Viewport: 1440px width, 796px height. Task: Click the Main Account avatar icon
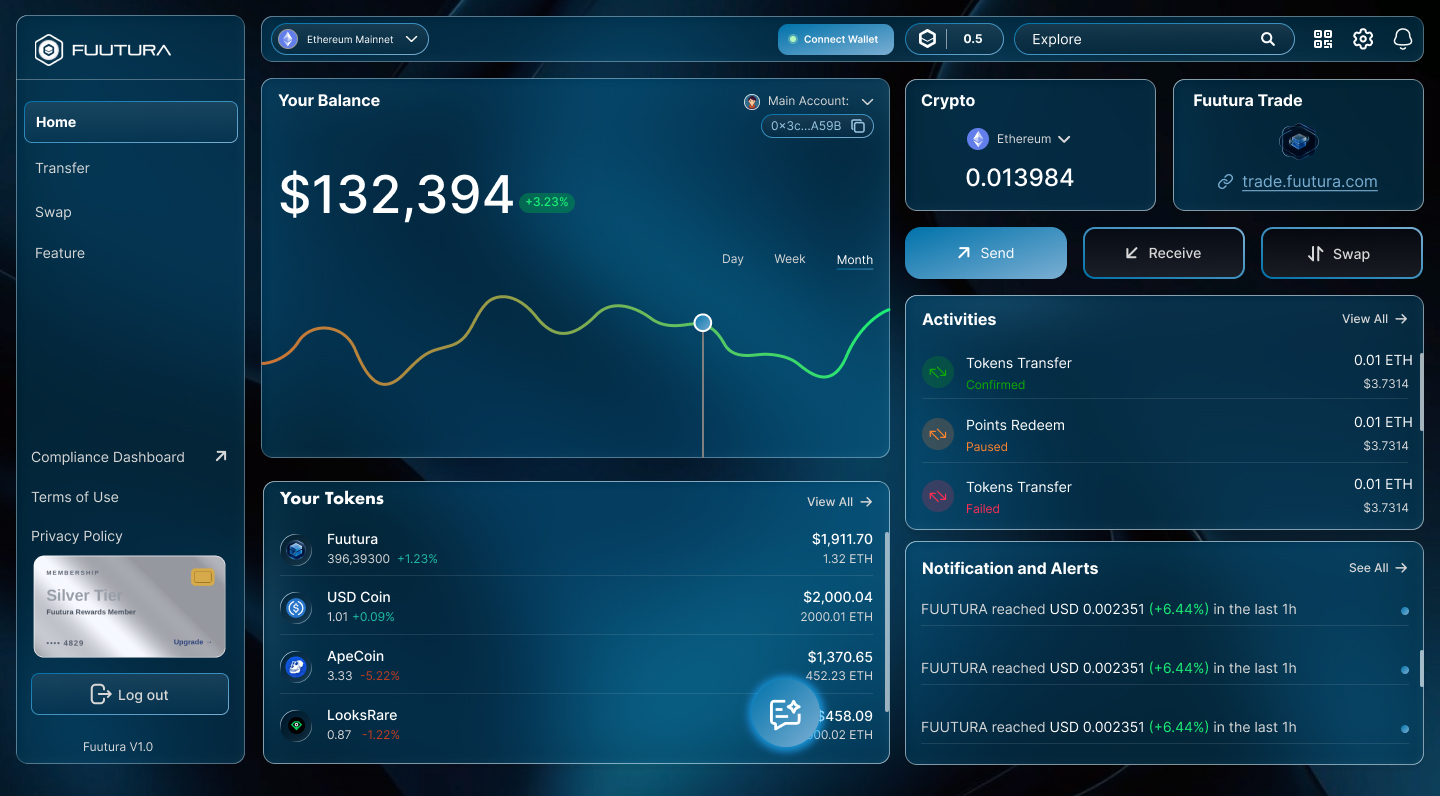752,101
